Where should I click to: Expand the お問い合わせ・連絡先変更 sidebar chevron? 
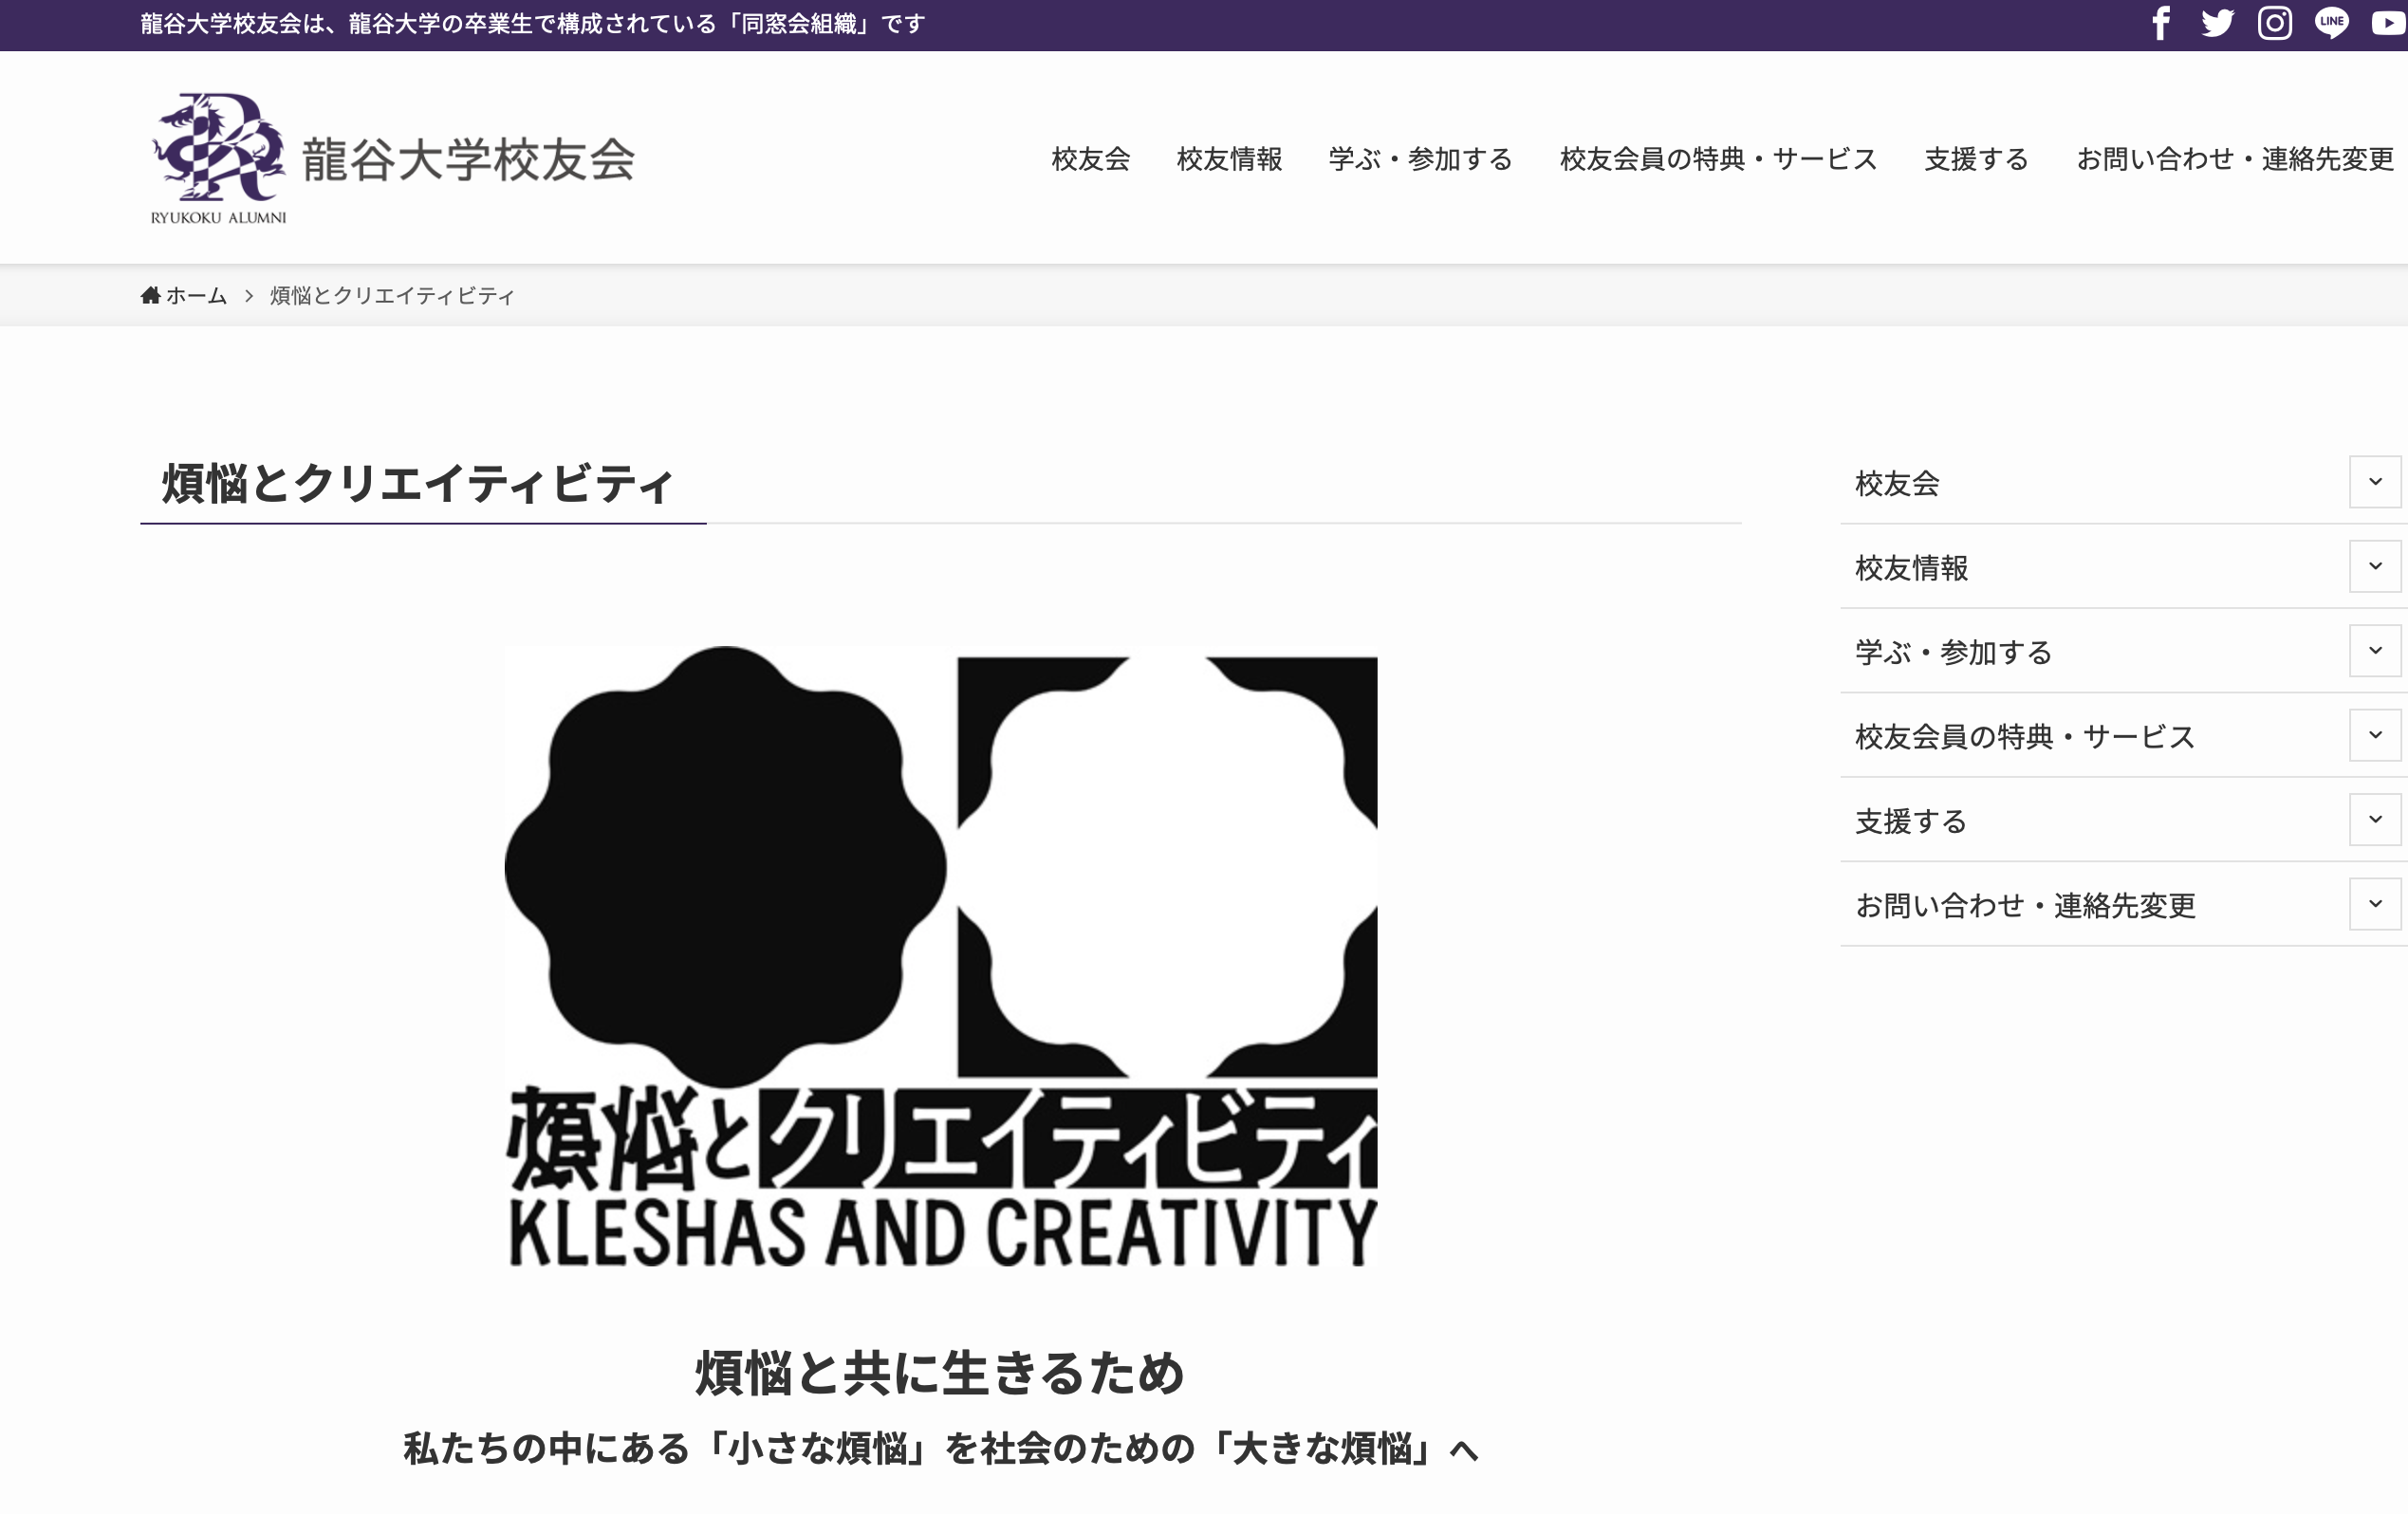click(2375, 904)
